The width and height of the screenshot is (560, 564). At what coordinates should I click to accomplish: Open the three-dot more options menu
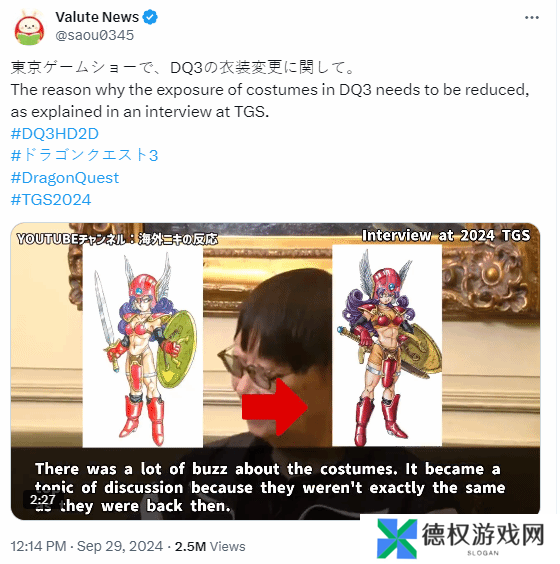531,17
